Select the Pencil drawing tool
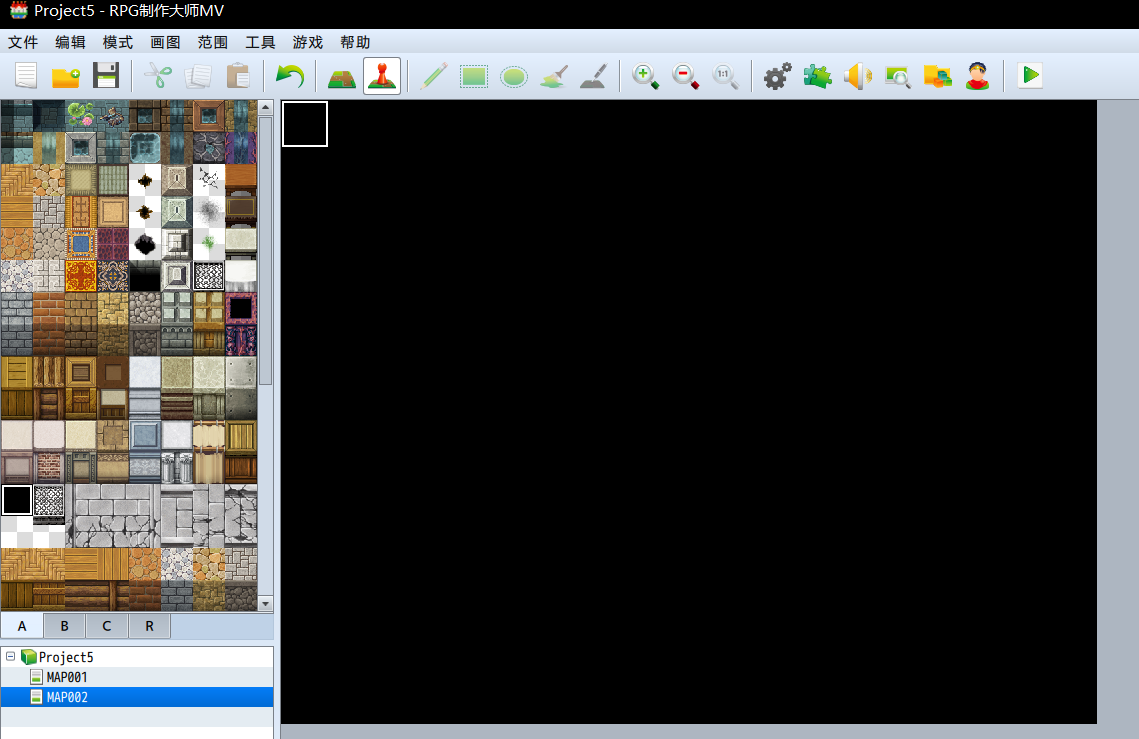Viewport: 1139px width, 739px height. coord(434,76)
